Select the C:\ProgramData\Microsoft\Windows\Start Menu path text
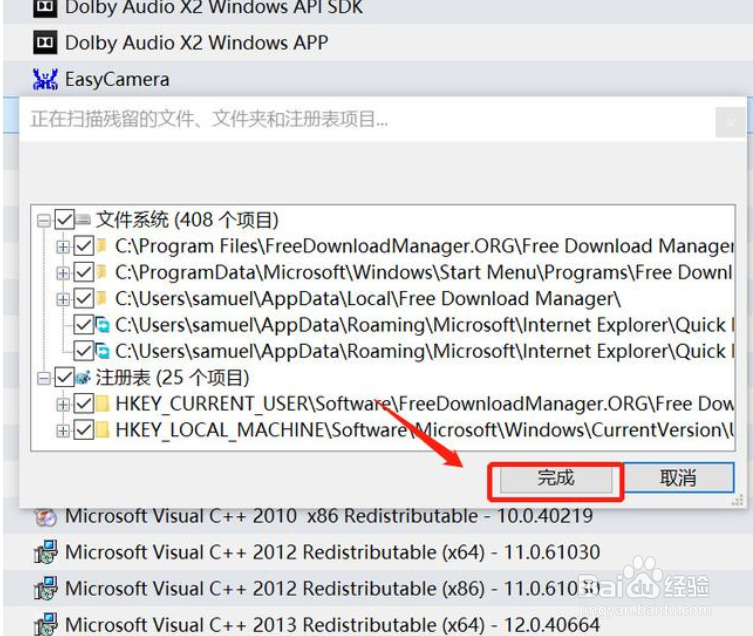Image resolution: width=753 pixels, height=636 pixels. click(x=424, y=273)
